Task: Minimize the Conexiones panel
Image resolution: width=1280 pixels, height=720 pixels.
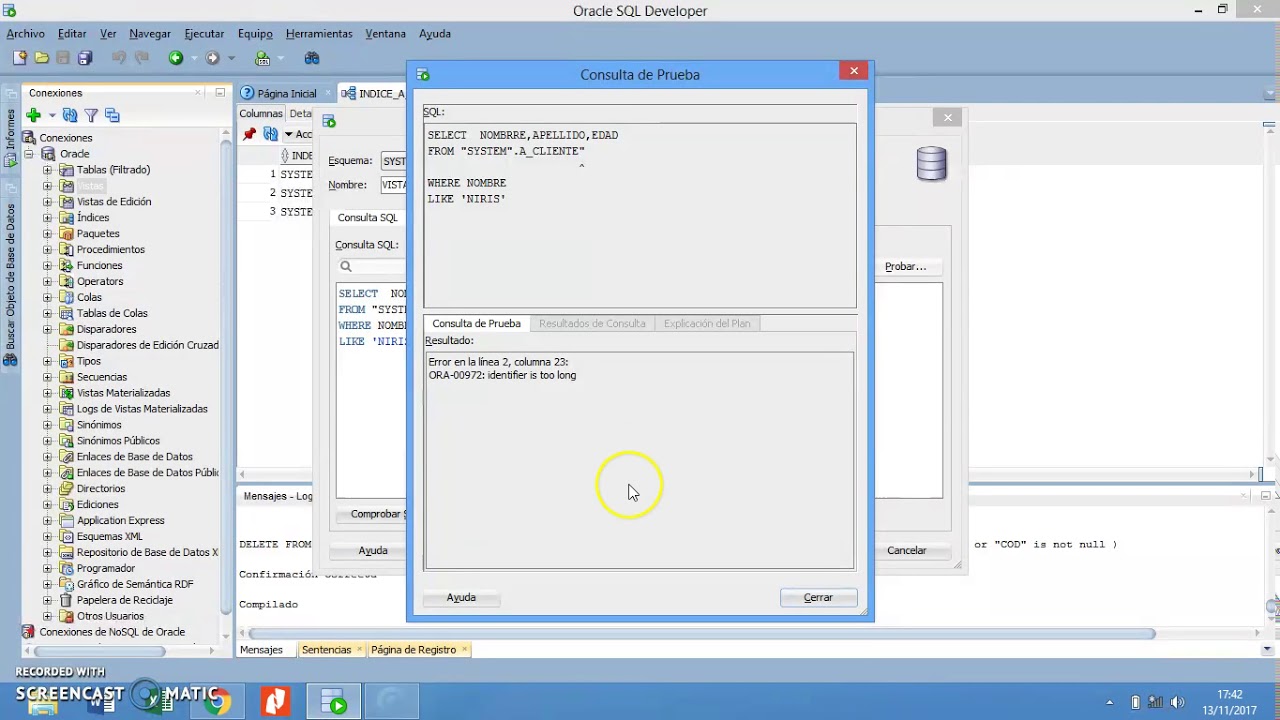Action: click(220, 92)
